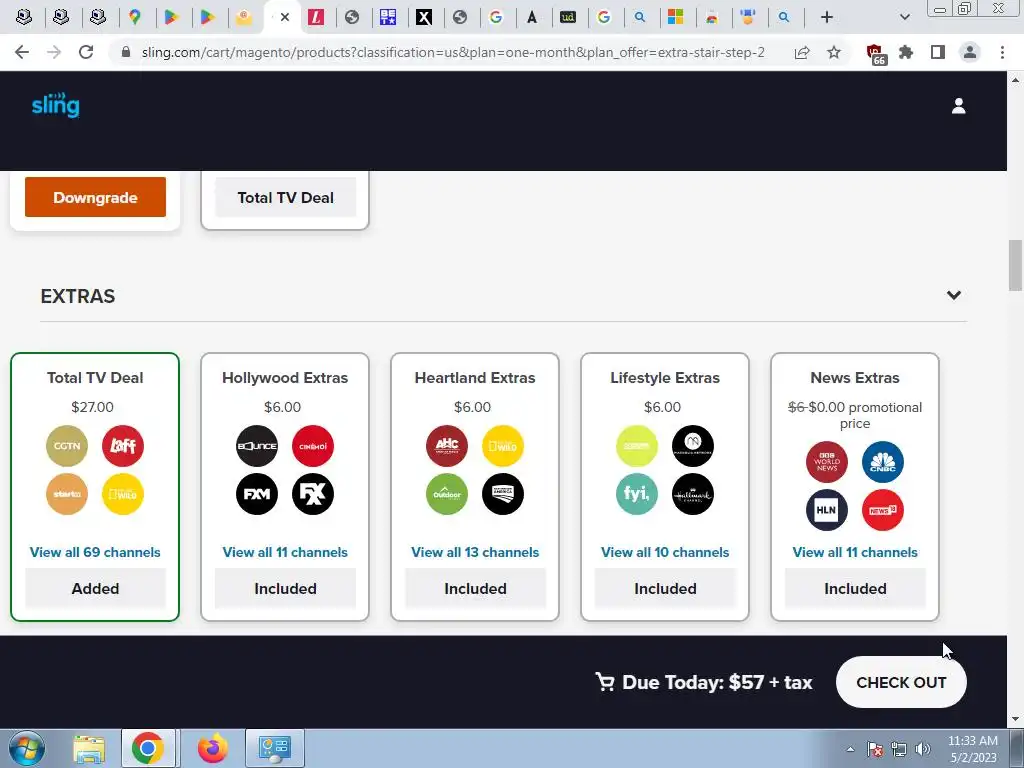Click the BBC World News logo

827,462
